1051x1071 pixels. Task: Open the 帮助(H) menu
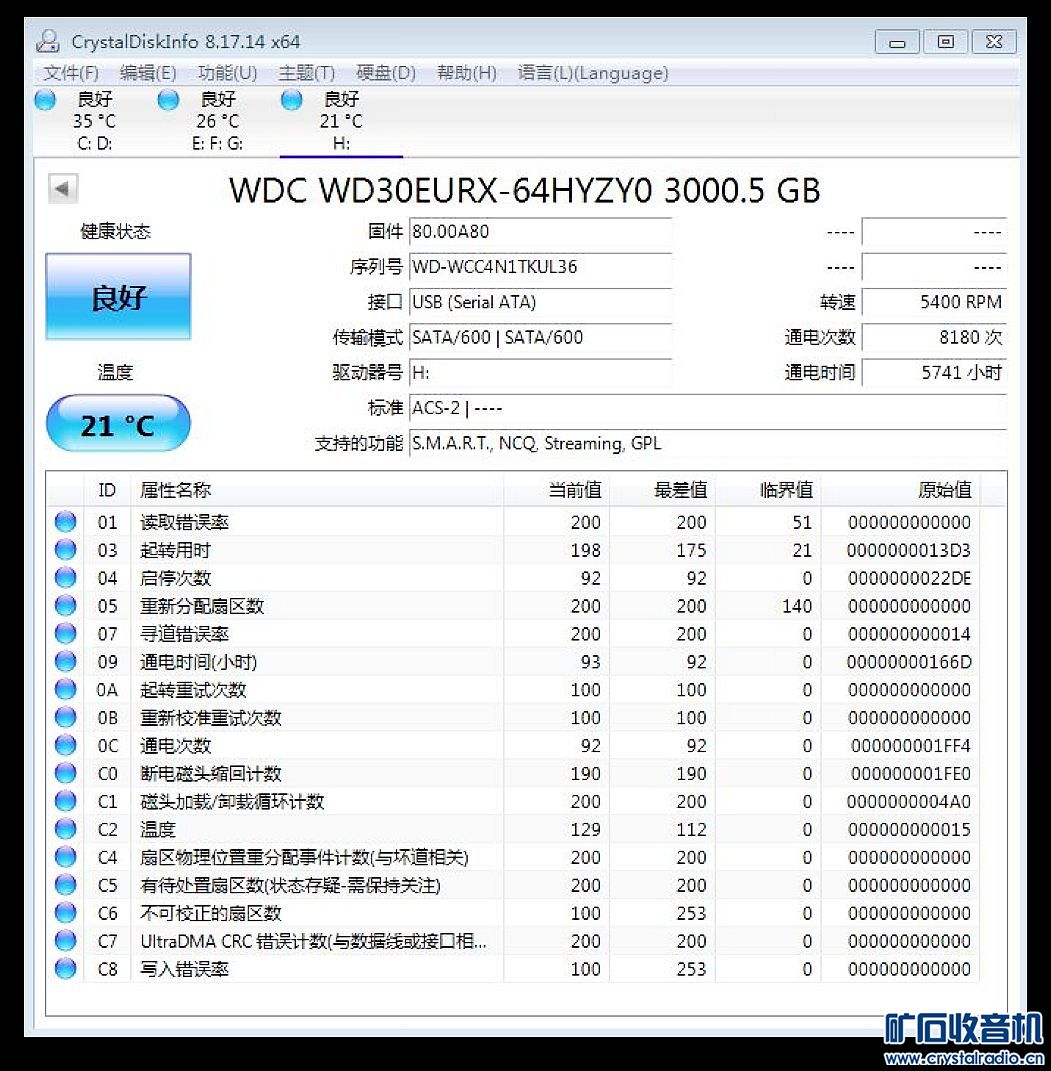(x=466, y=72)
